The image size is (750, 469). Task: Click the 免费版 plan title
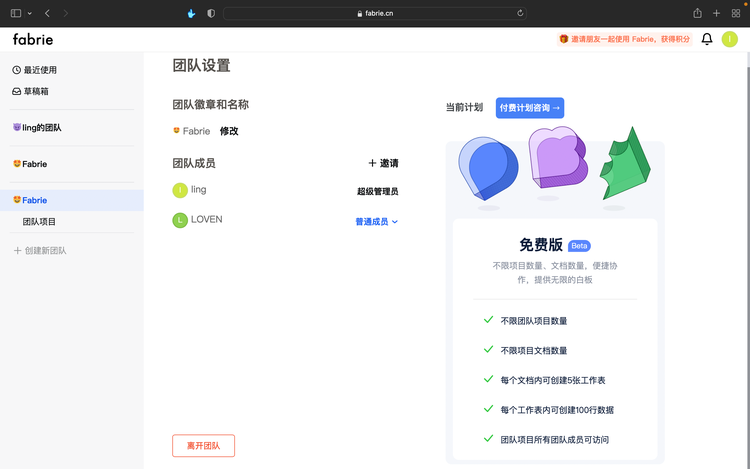pos(541,245)
